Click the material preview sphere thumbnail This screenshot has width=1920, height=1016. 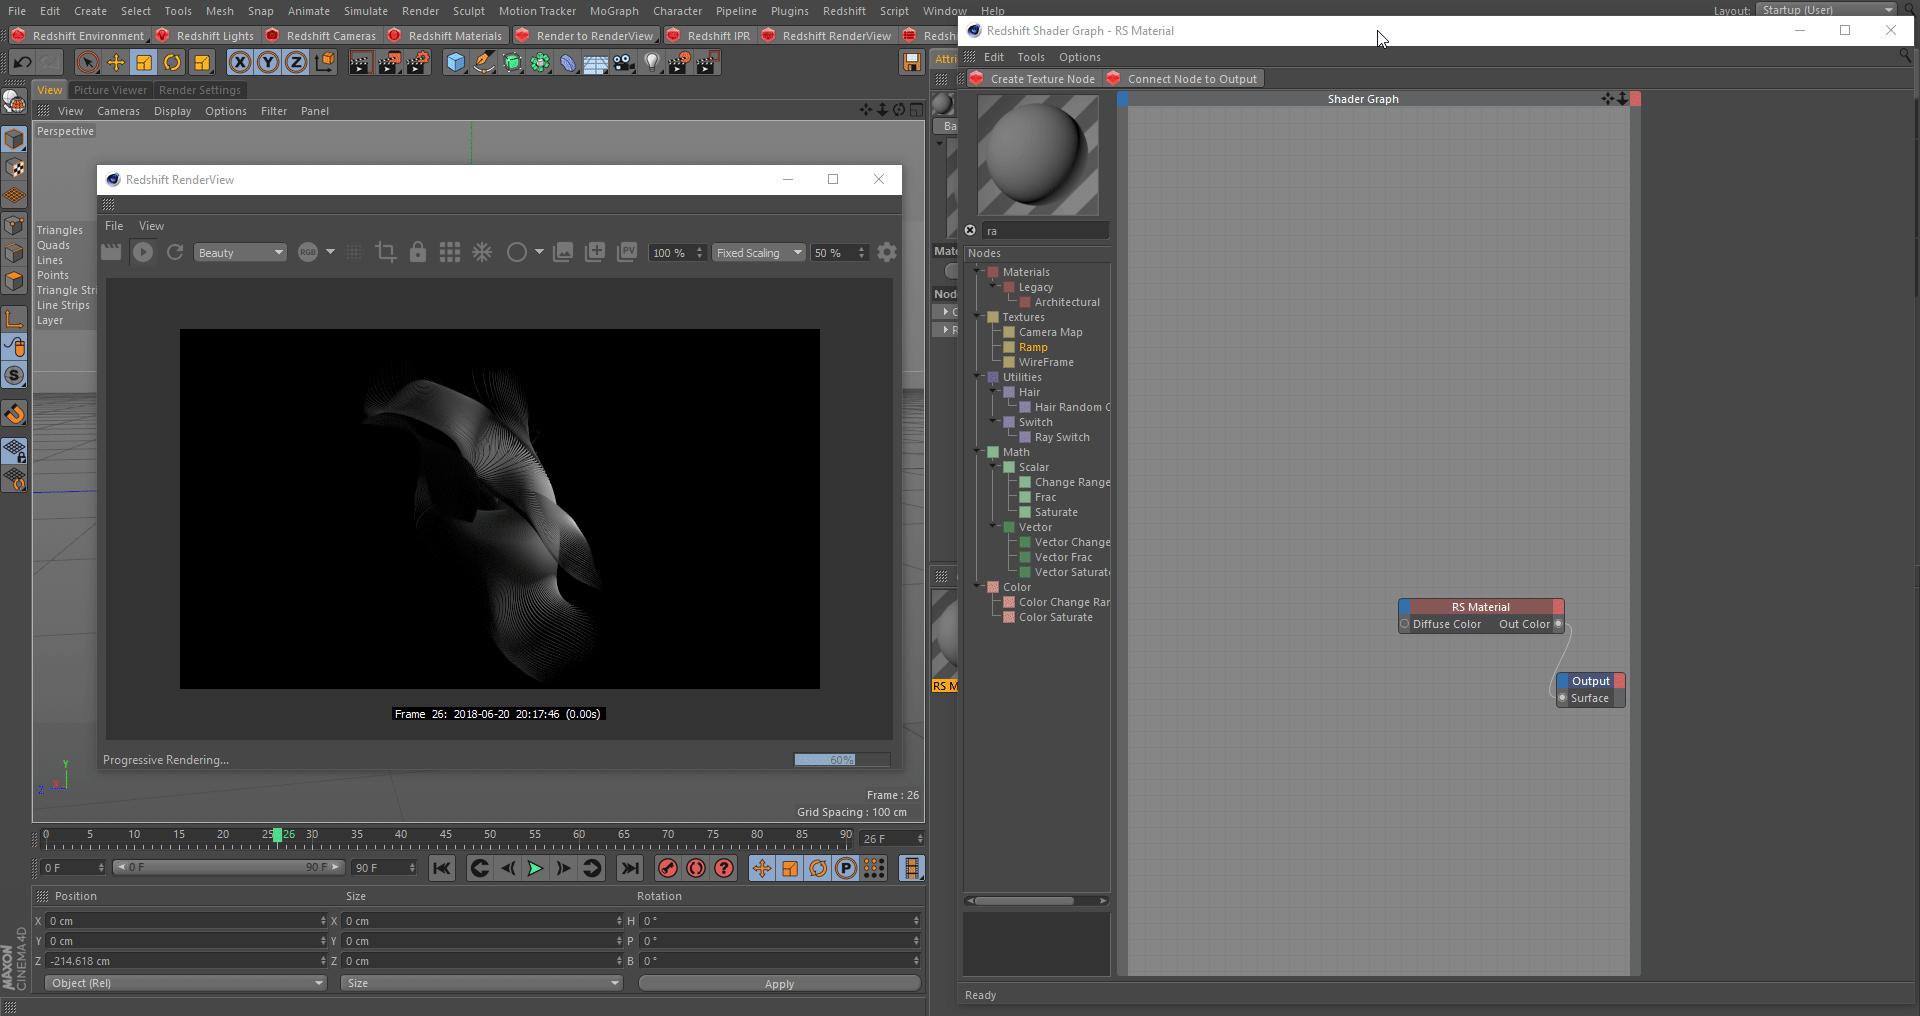(1038, 155)
